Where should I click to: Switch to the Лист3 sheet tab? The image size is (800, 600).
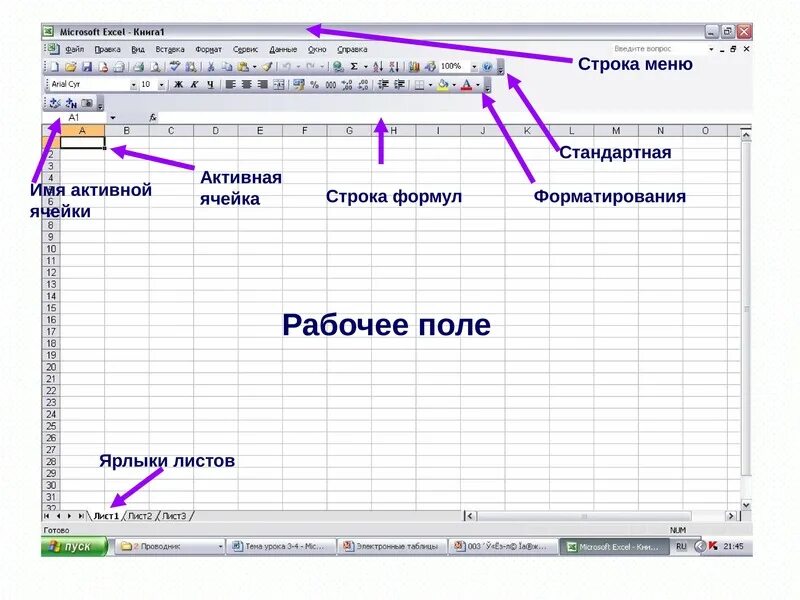coord(174,516)
